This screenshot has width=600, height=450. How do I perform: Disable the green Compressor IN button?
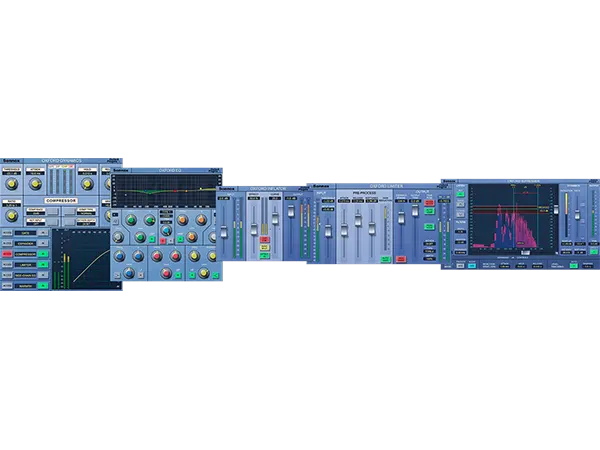click(x=43, y=254)
